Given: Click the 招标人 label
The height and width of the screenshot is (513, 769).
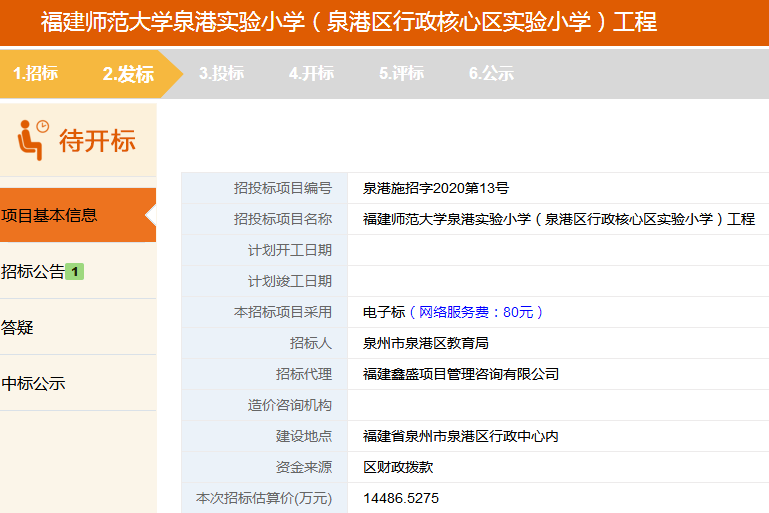Looking at the screenshot, I should point(311,343).
